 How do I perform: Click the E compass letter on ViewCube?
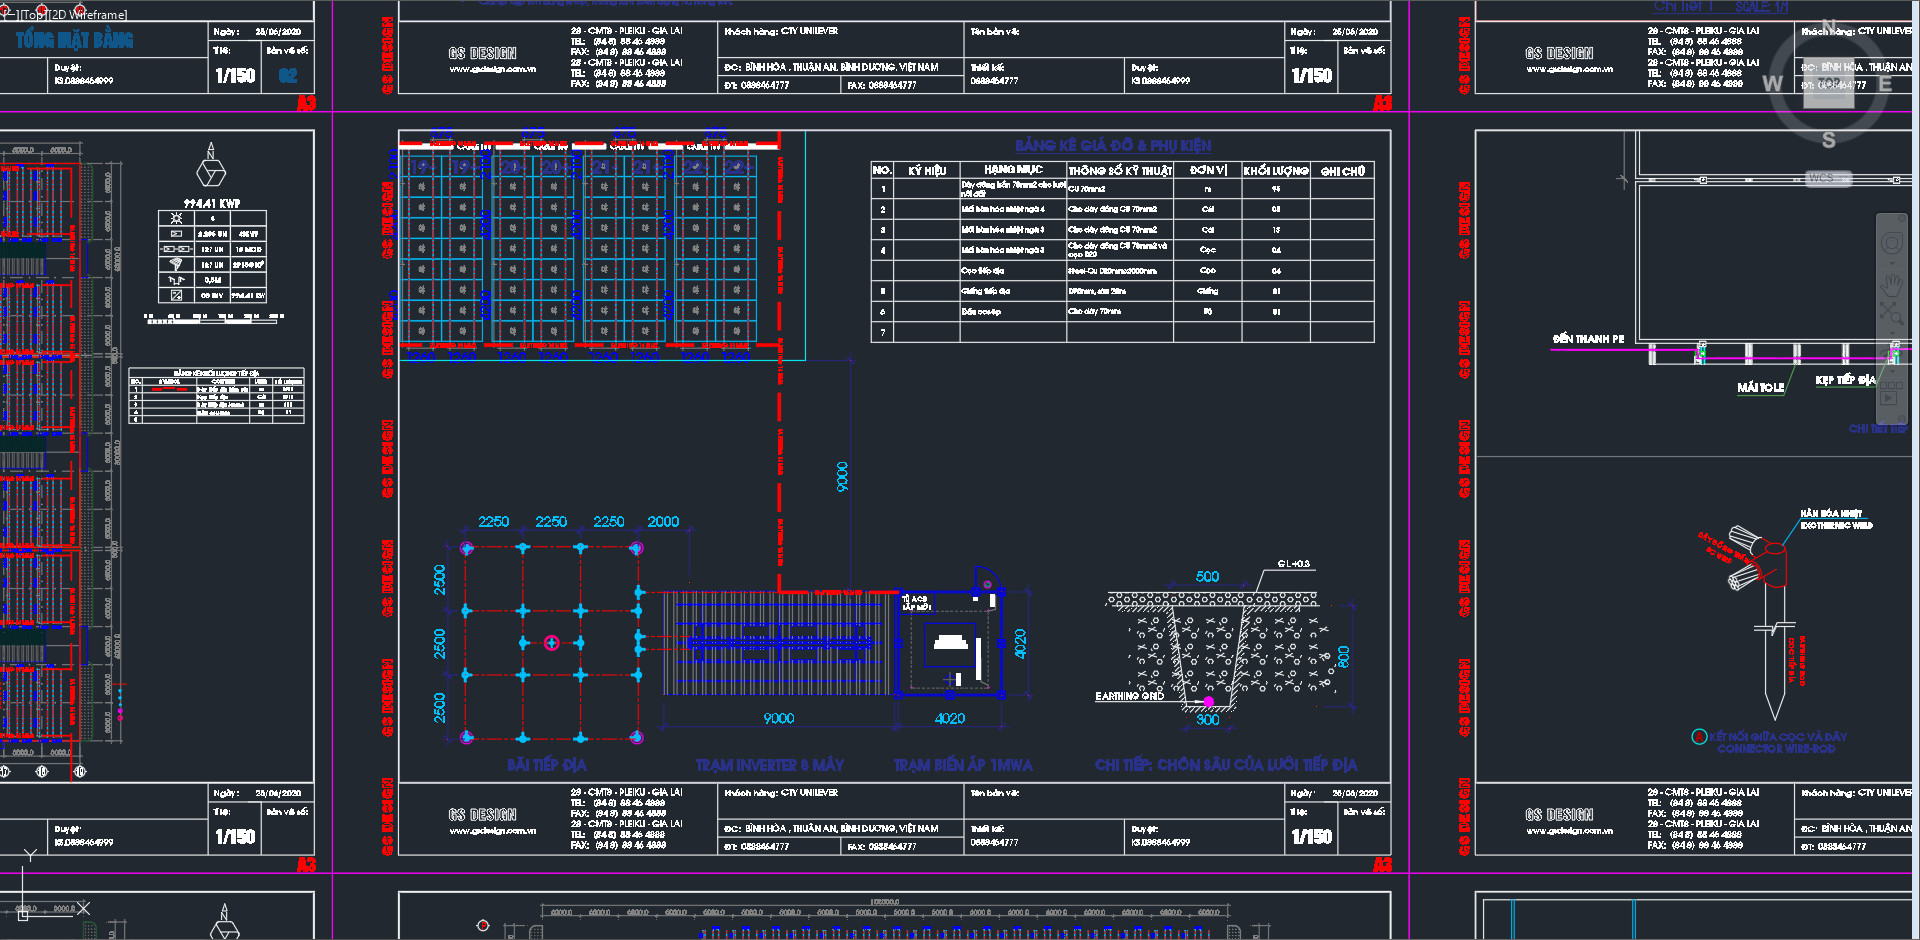pyautogui.click(x=1885, y=84)
